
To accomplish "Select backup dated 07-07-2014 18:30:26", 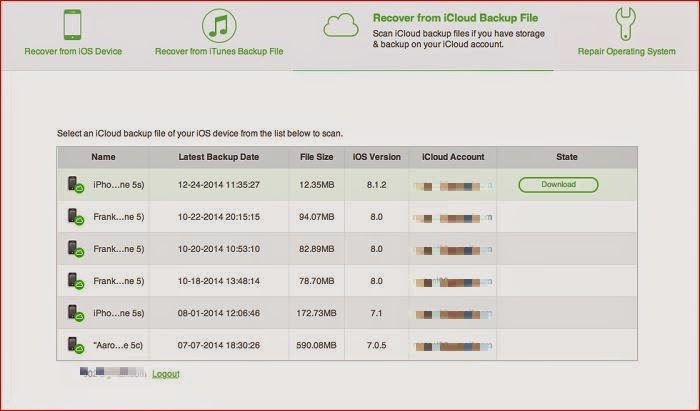I will click(x=219, y=345).
